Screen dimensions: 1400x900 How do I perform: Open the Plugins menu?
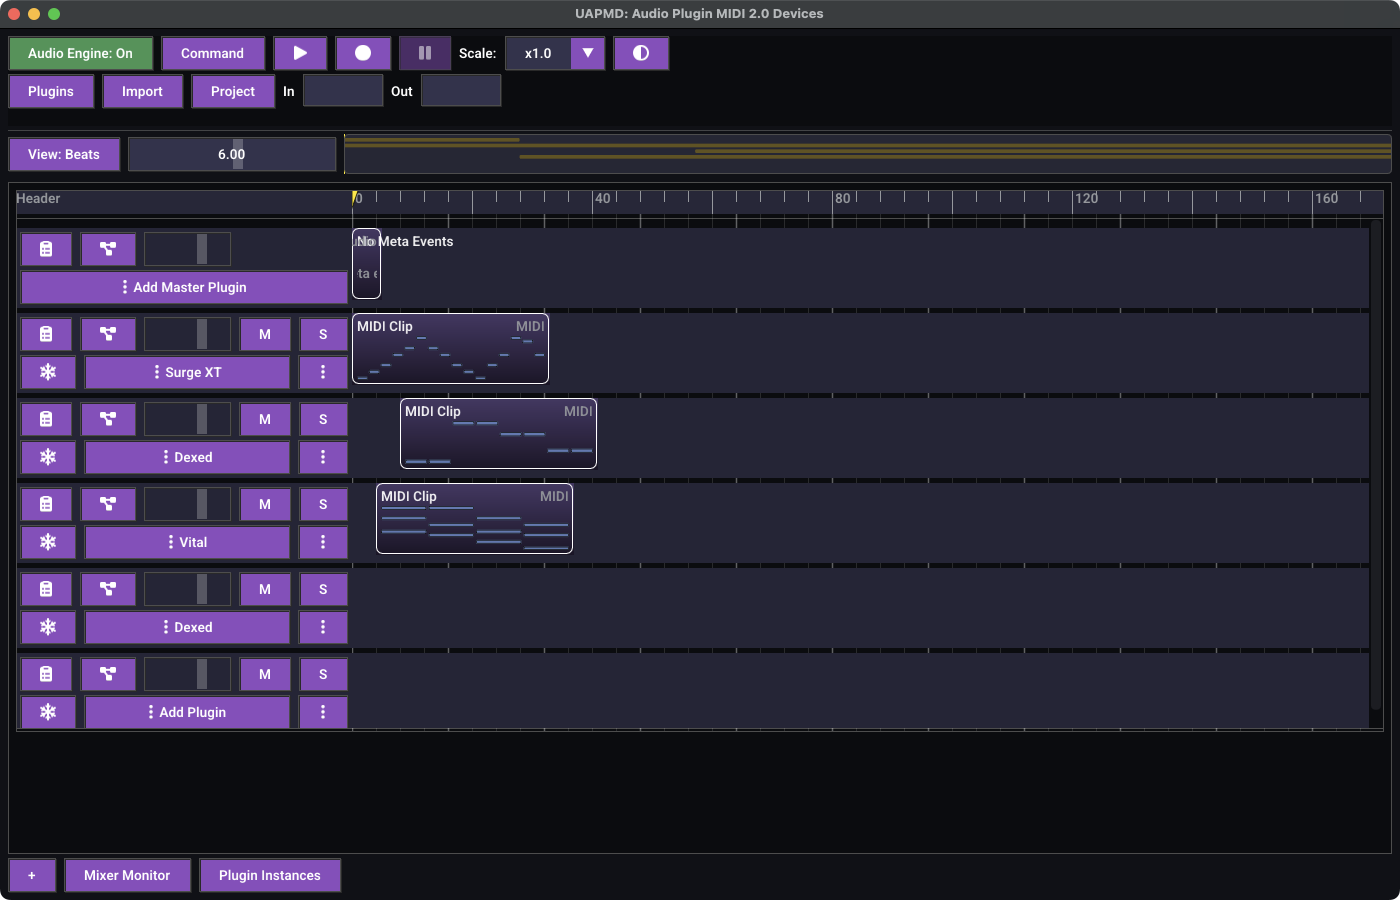[51, 91]
